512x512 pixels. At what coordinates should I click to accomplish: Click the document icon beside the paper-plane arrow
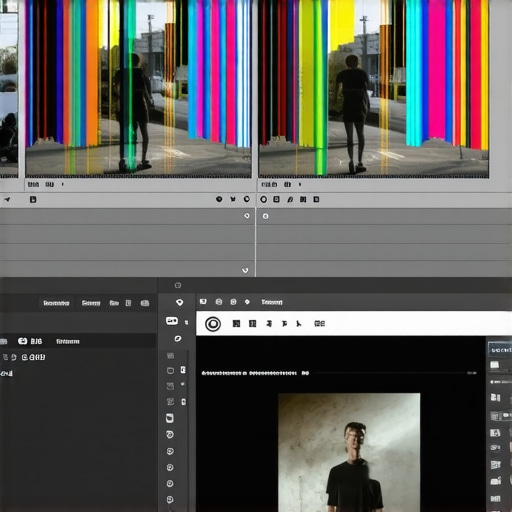pos(33,199)
